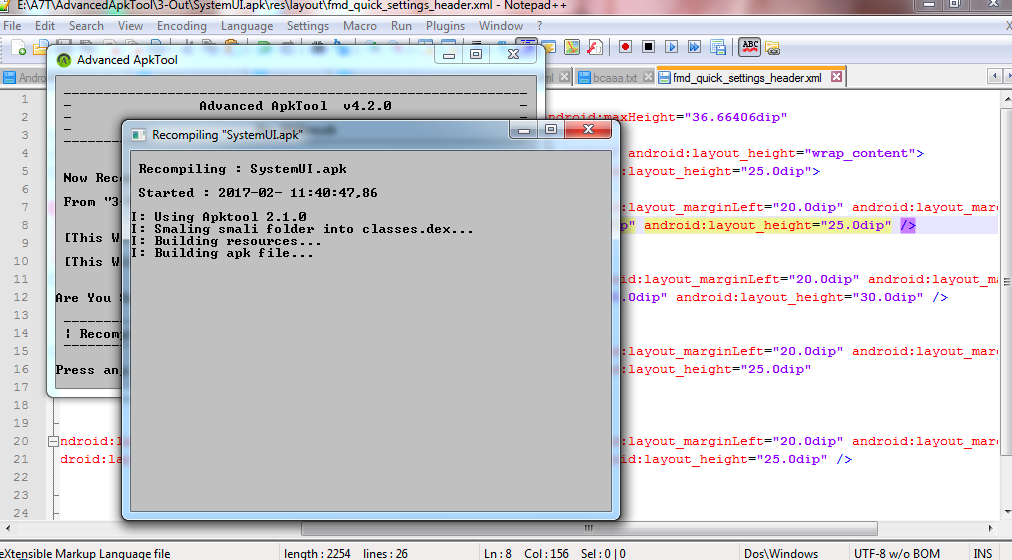Minimize the Recompiling SystemUI.apk window
The height and width of the screenshot is (560, 1012).
coord(524,130)
